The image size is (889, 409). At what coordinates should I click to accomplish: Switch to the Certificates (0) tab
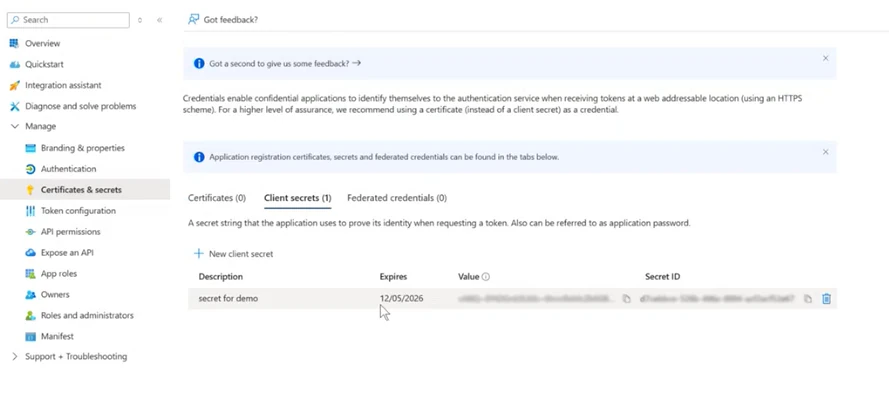(x=217, y=198)
